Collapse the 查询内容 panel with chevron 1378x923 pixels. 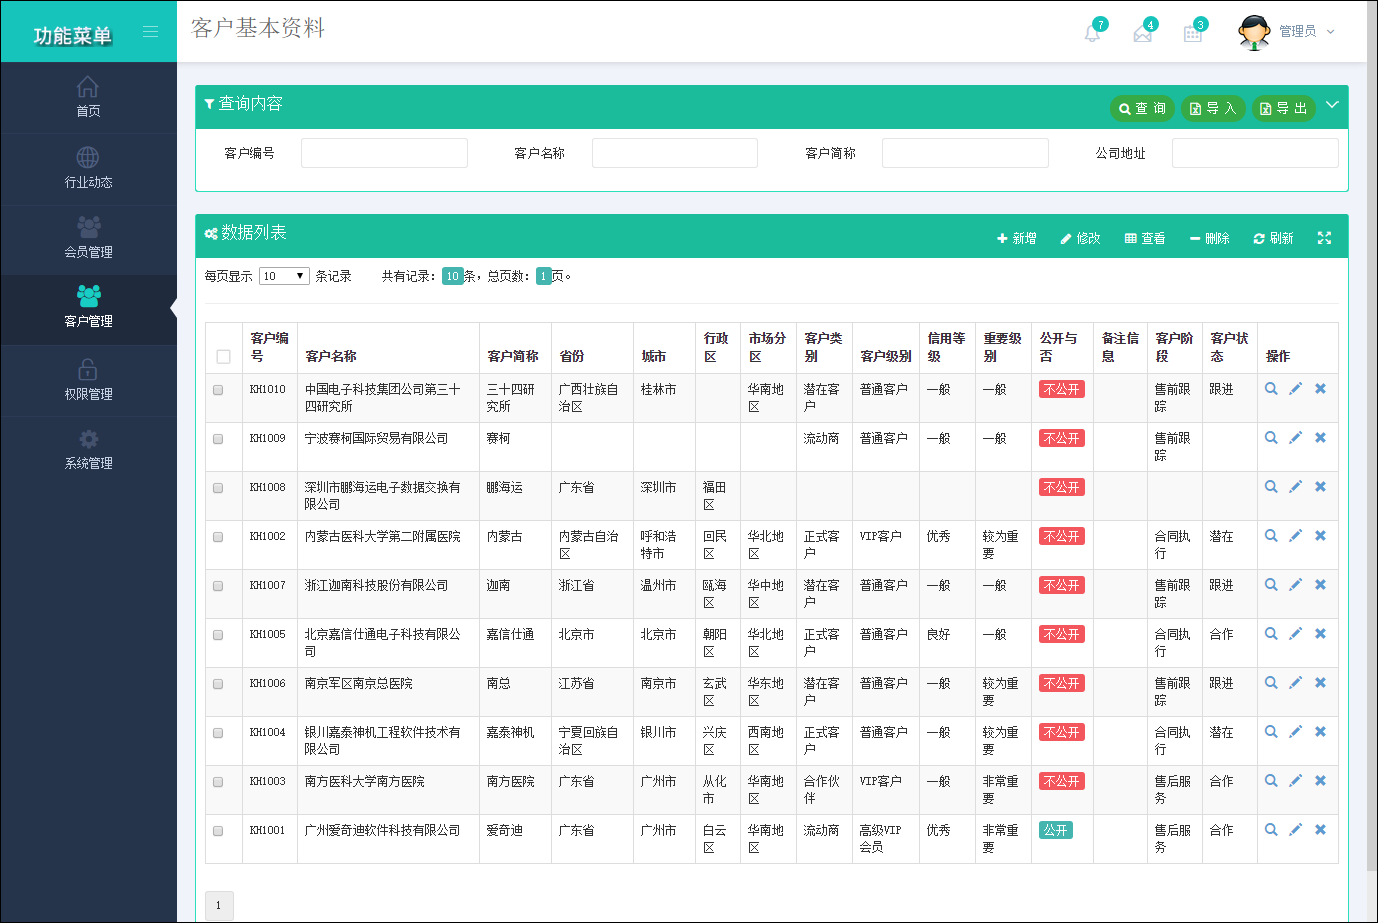1332,105
